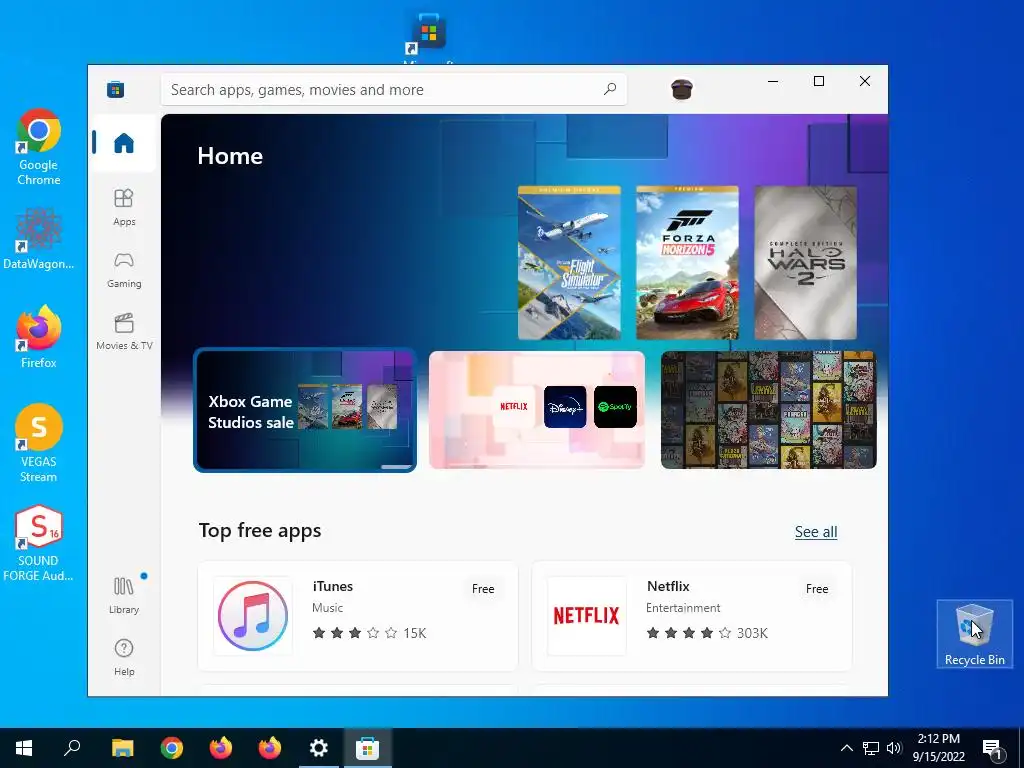The image size is (1024, 768).
Task: Open Chrome from the taskbar
Action: coord(172,748)
